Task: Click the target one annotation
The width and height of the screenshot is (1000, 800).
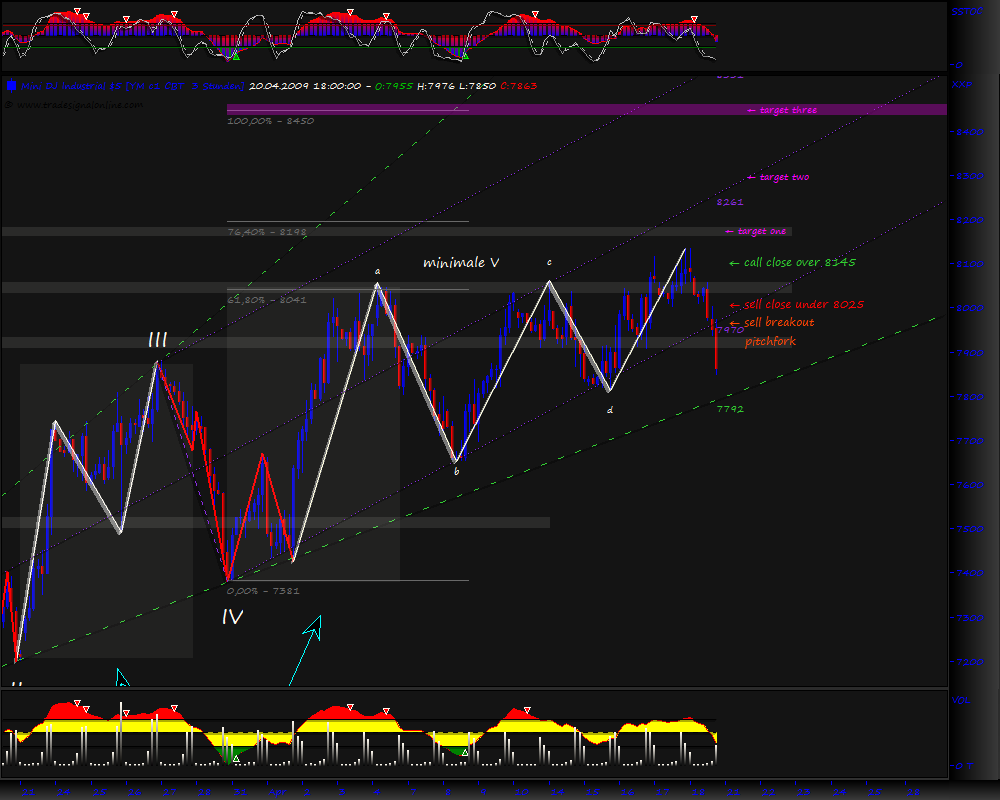Action: point(756,231)
